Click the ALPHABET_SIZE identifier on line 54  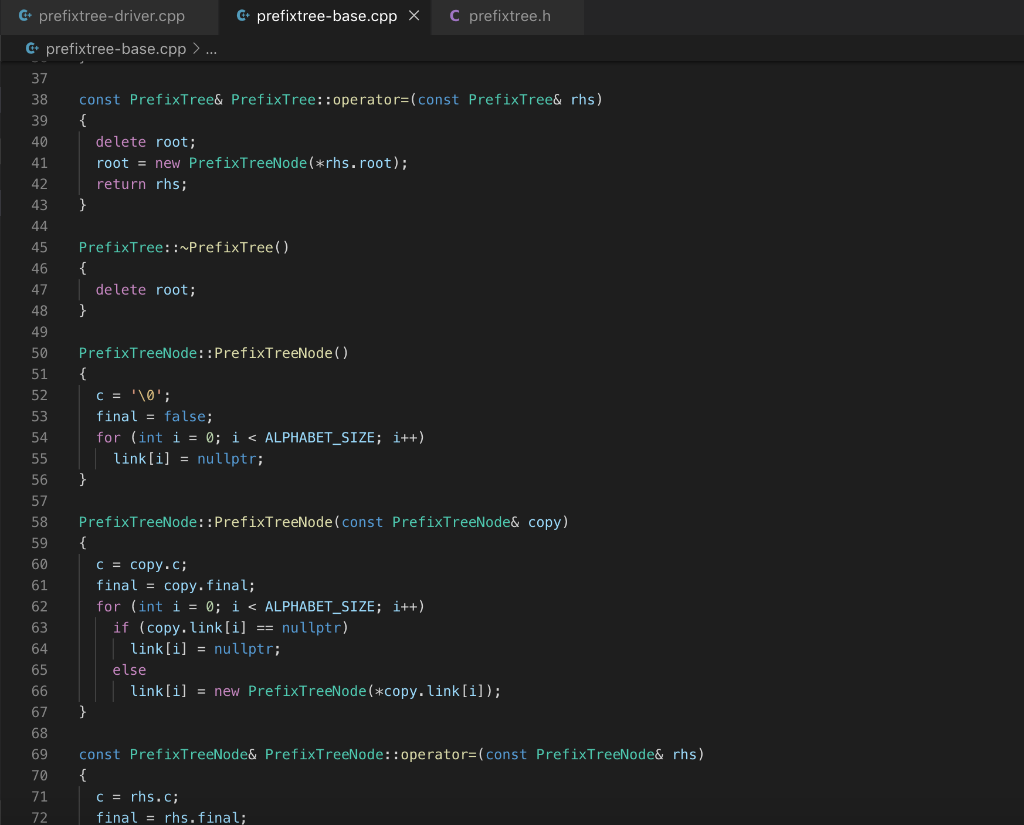pos(319,438)
